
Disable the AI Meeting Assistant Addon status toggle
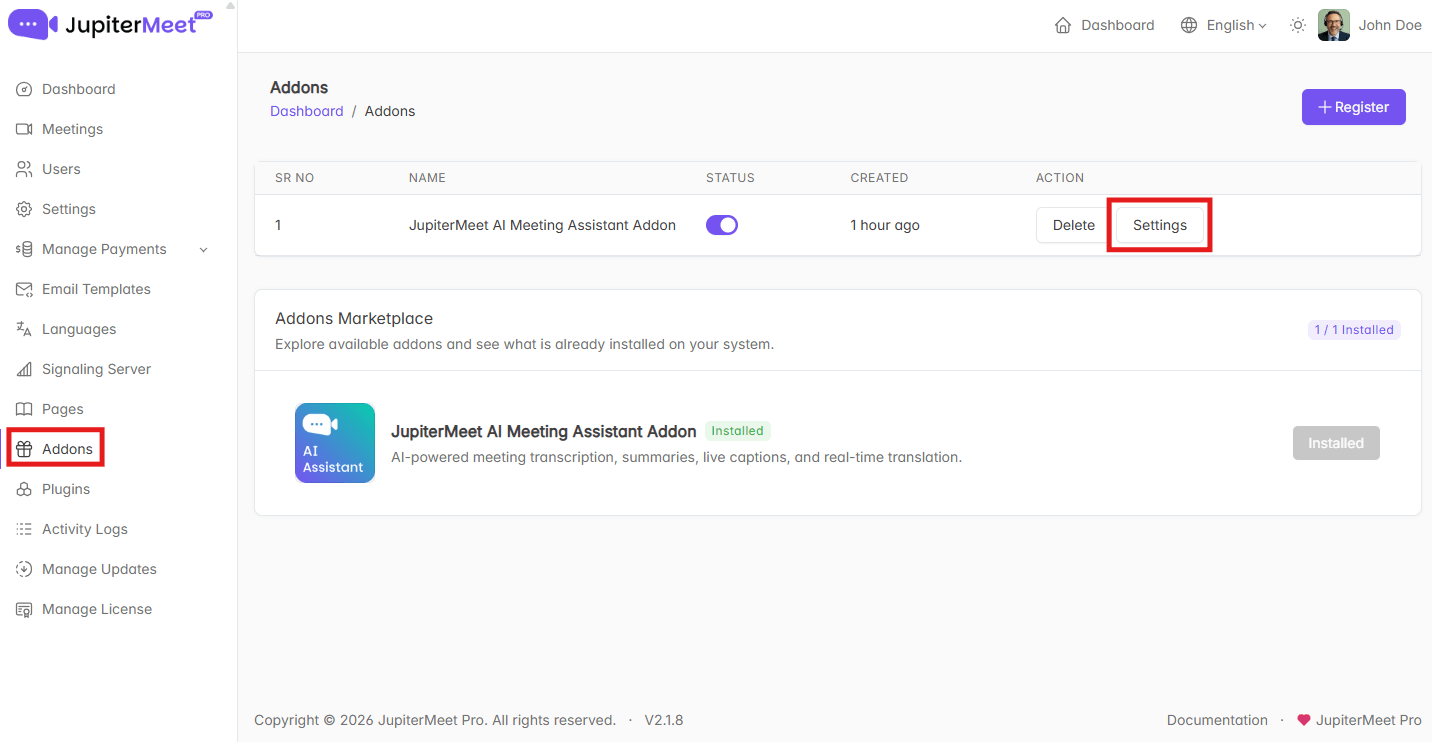[722, 225]
